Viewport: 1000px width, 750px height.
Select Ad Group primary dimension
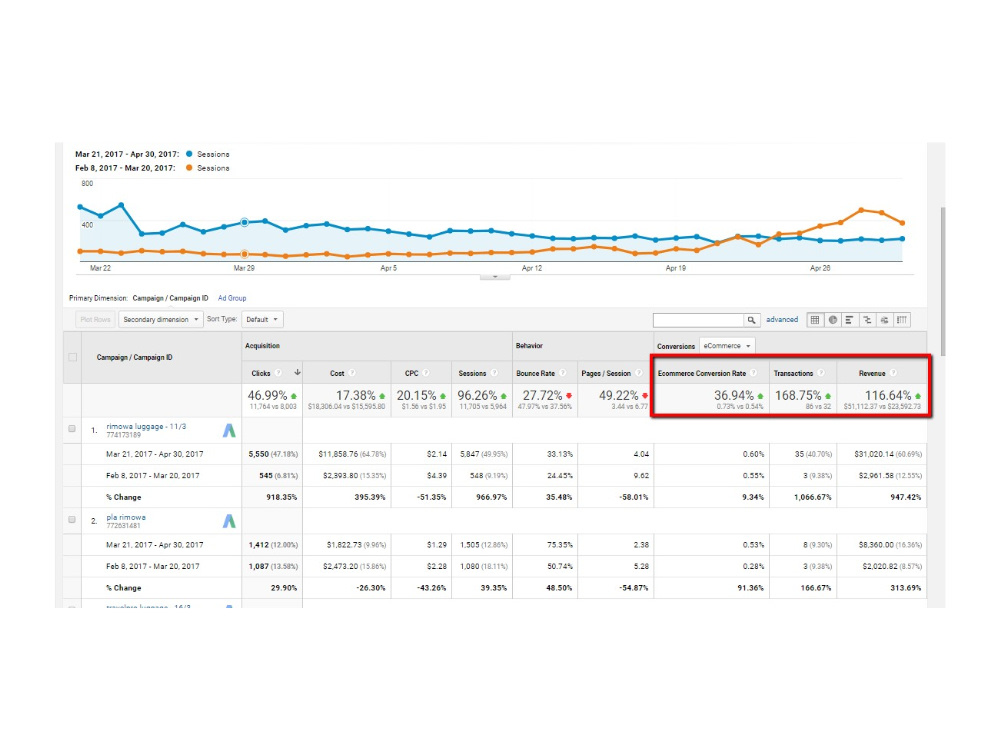[232, 298]
